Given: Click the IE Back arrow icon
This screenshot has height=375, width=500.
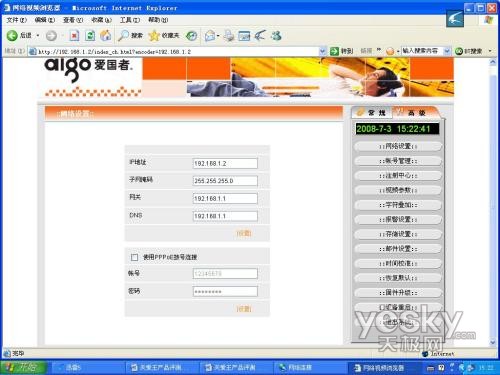Looking at the screenshot, I should [12, 36].
